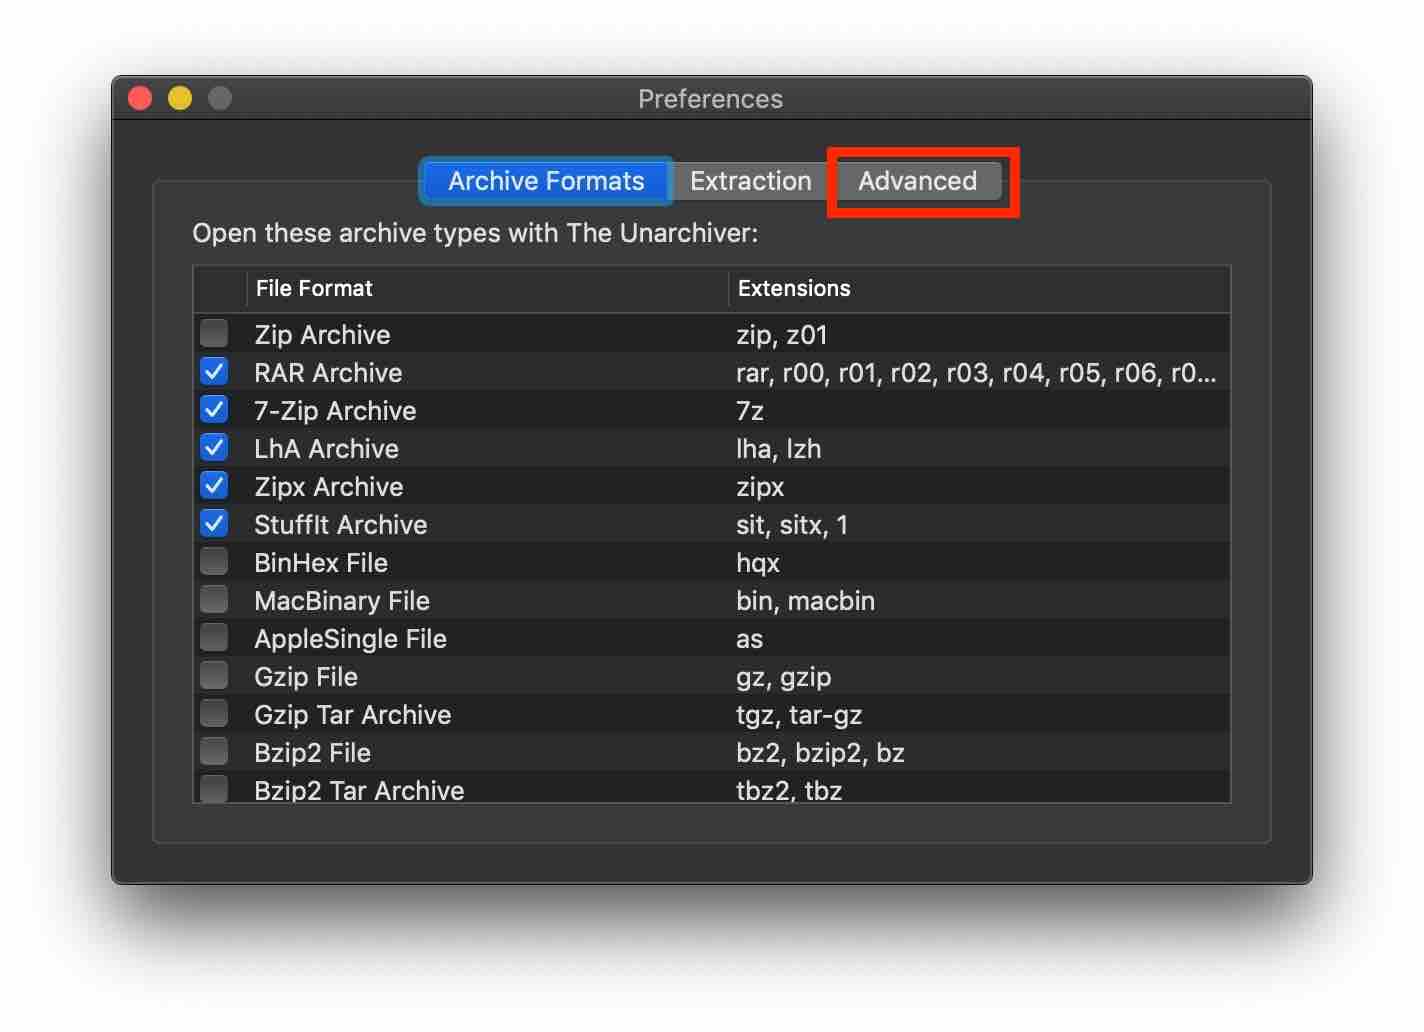
Task: Click the '7z' extension cell
Action: [750, 411]
